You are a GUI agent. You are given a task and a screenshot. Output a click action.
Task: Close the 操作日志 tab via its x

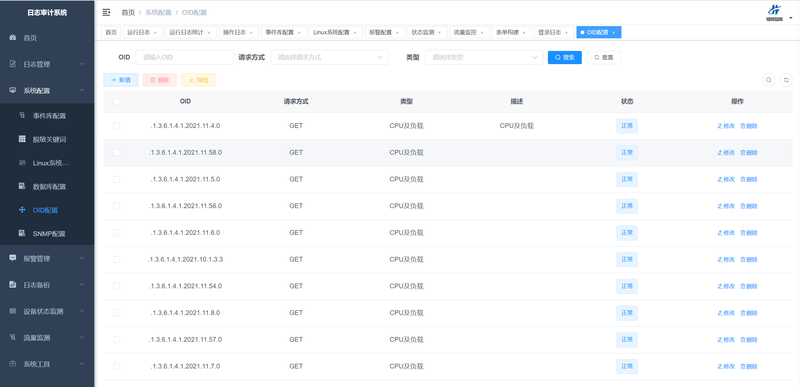251,33
